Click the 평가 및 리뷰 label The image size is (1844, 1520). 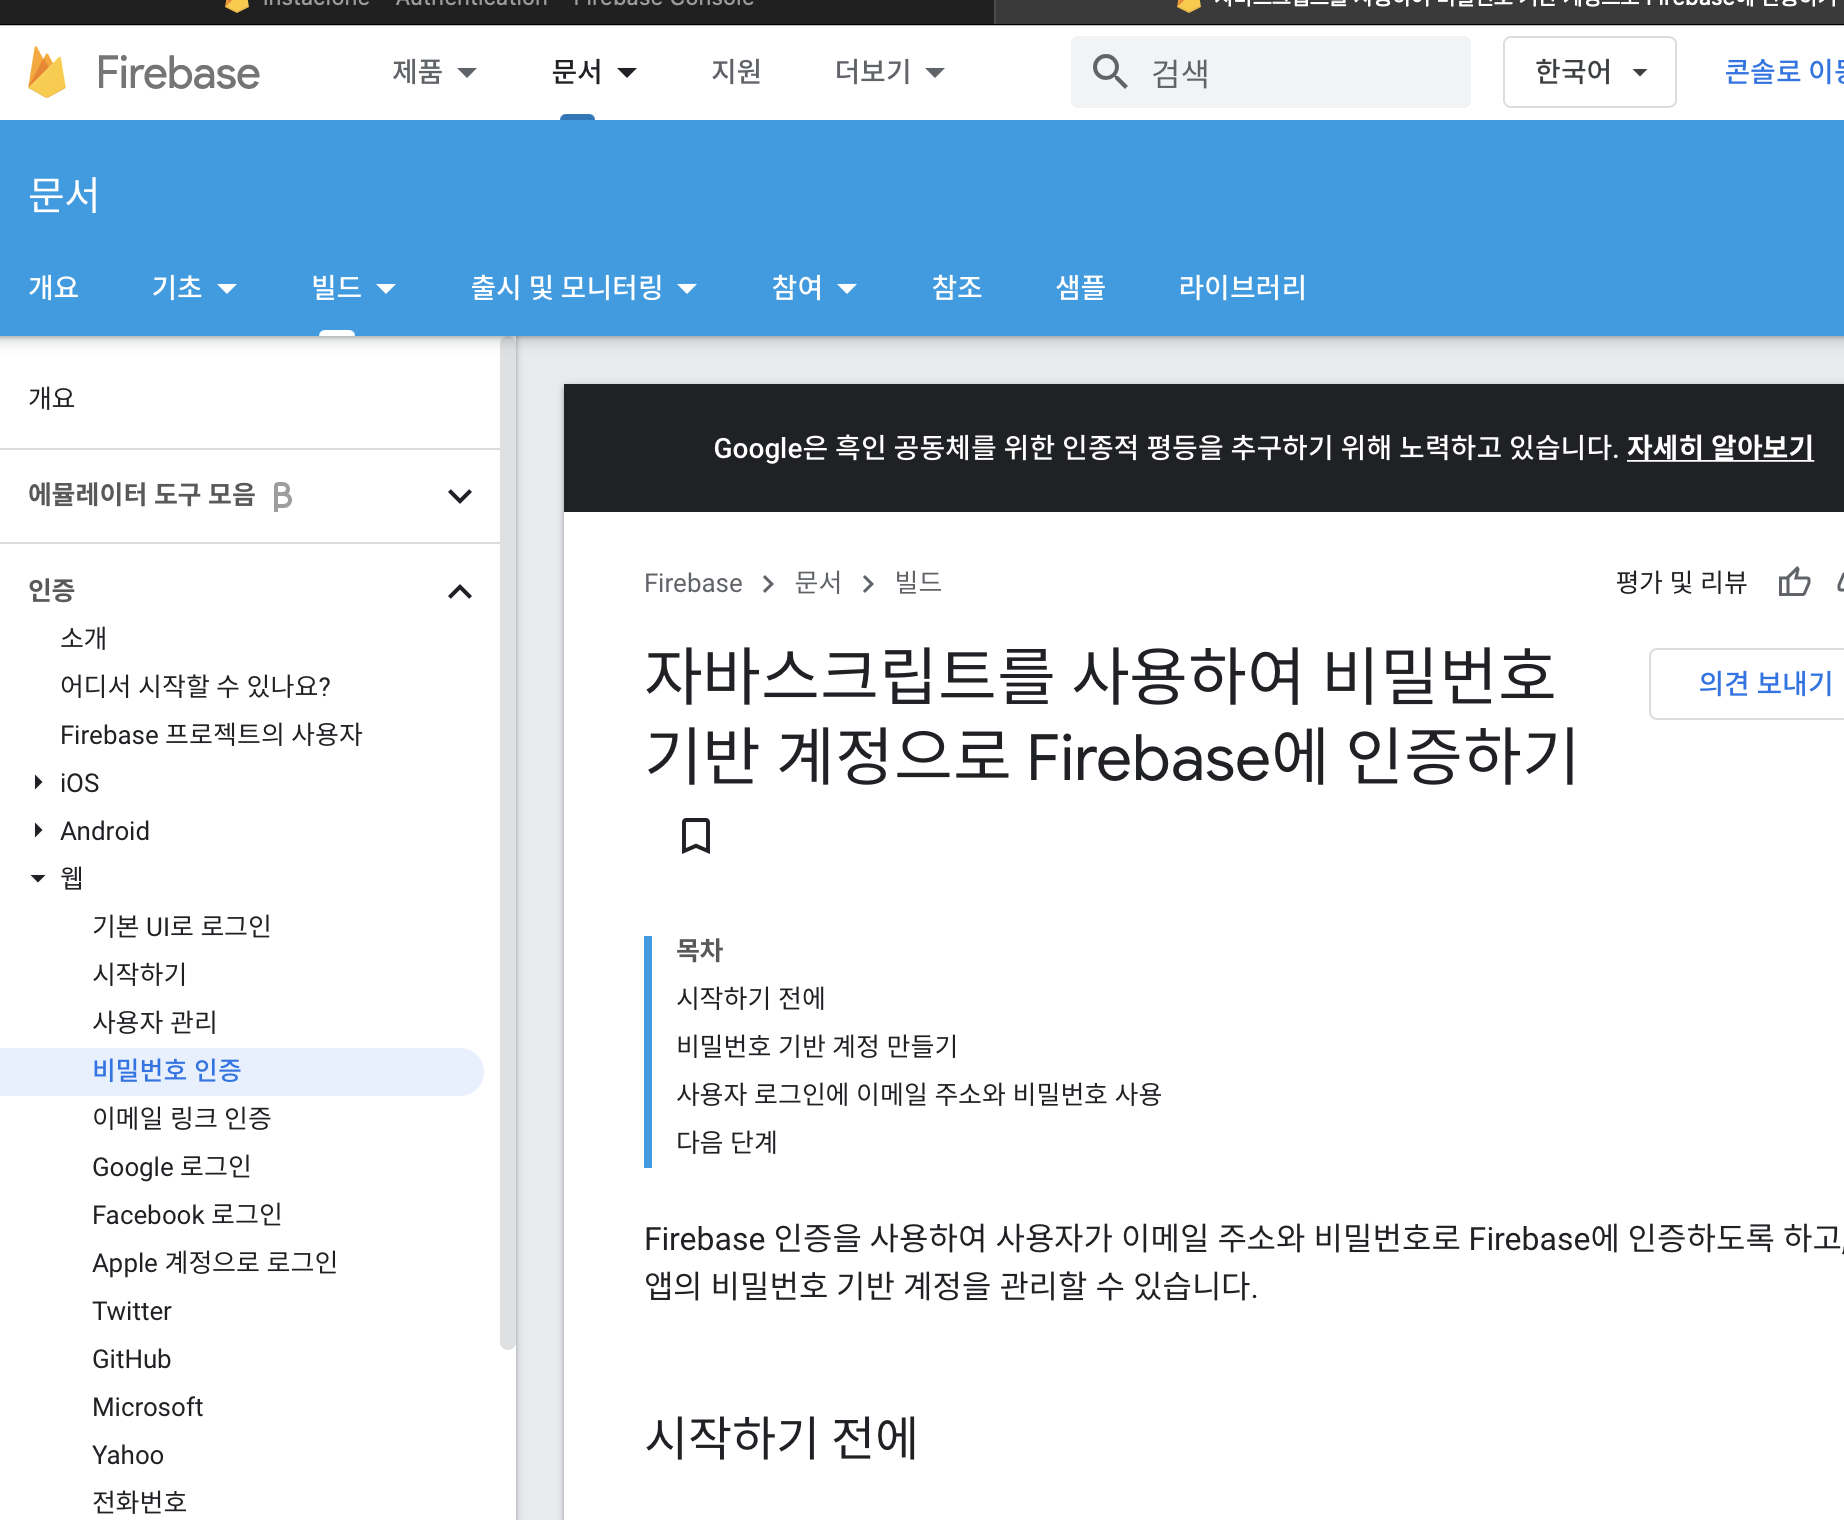coord(1681,582)
